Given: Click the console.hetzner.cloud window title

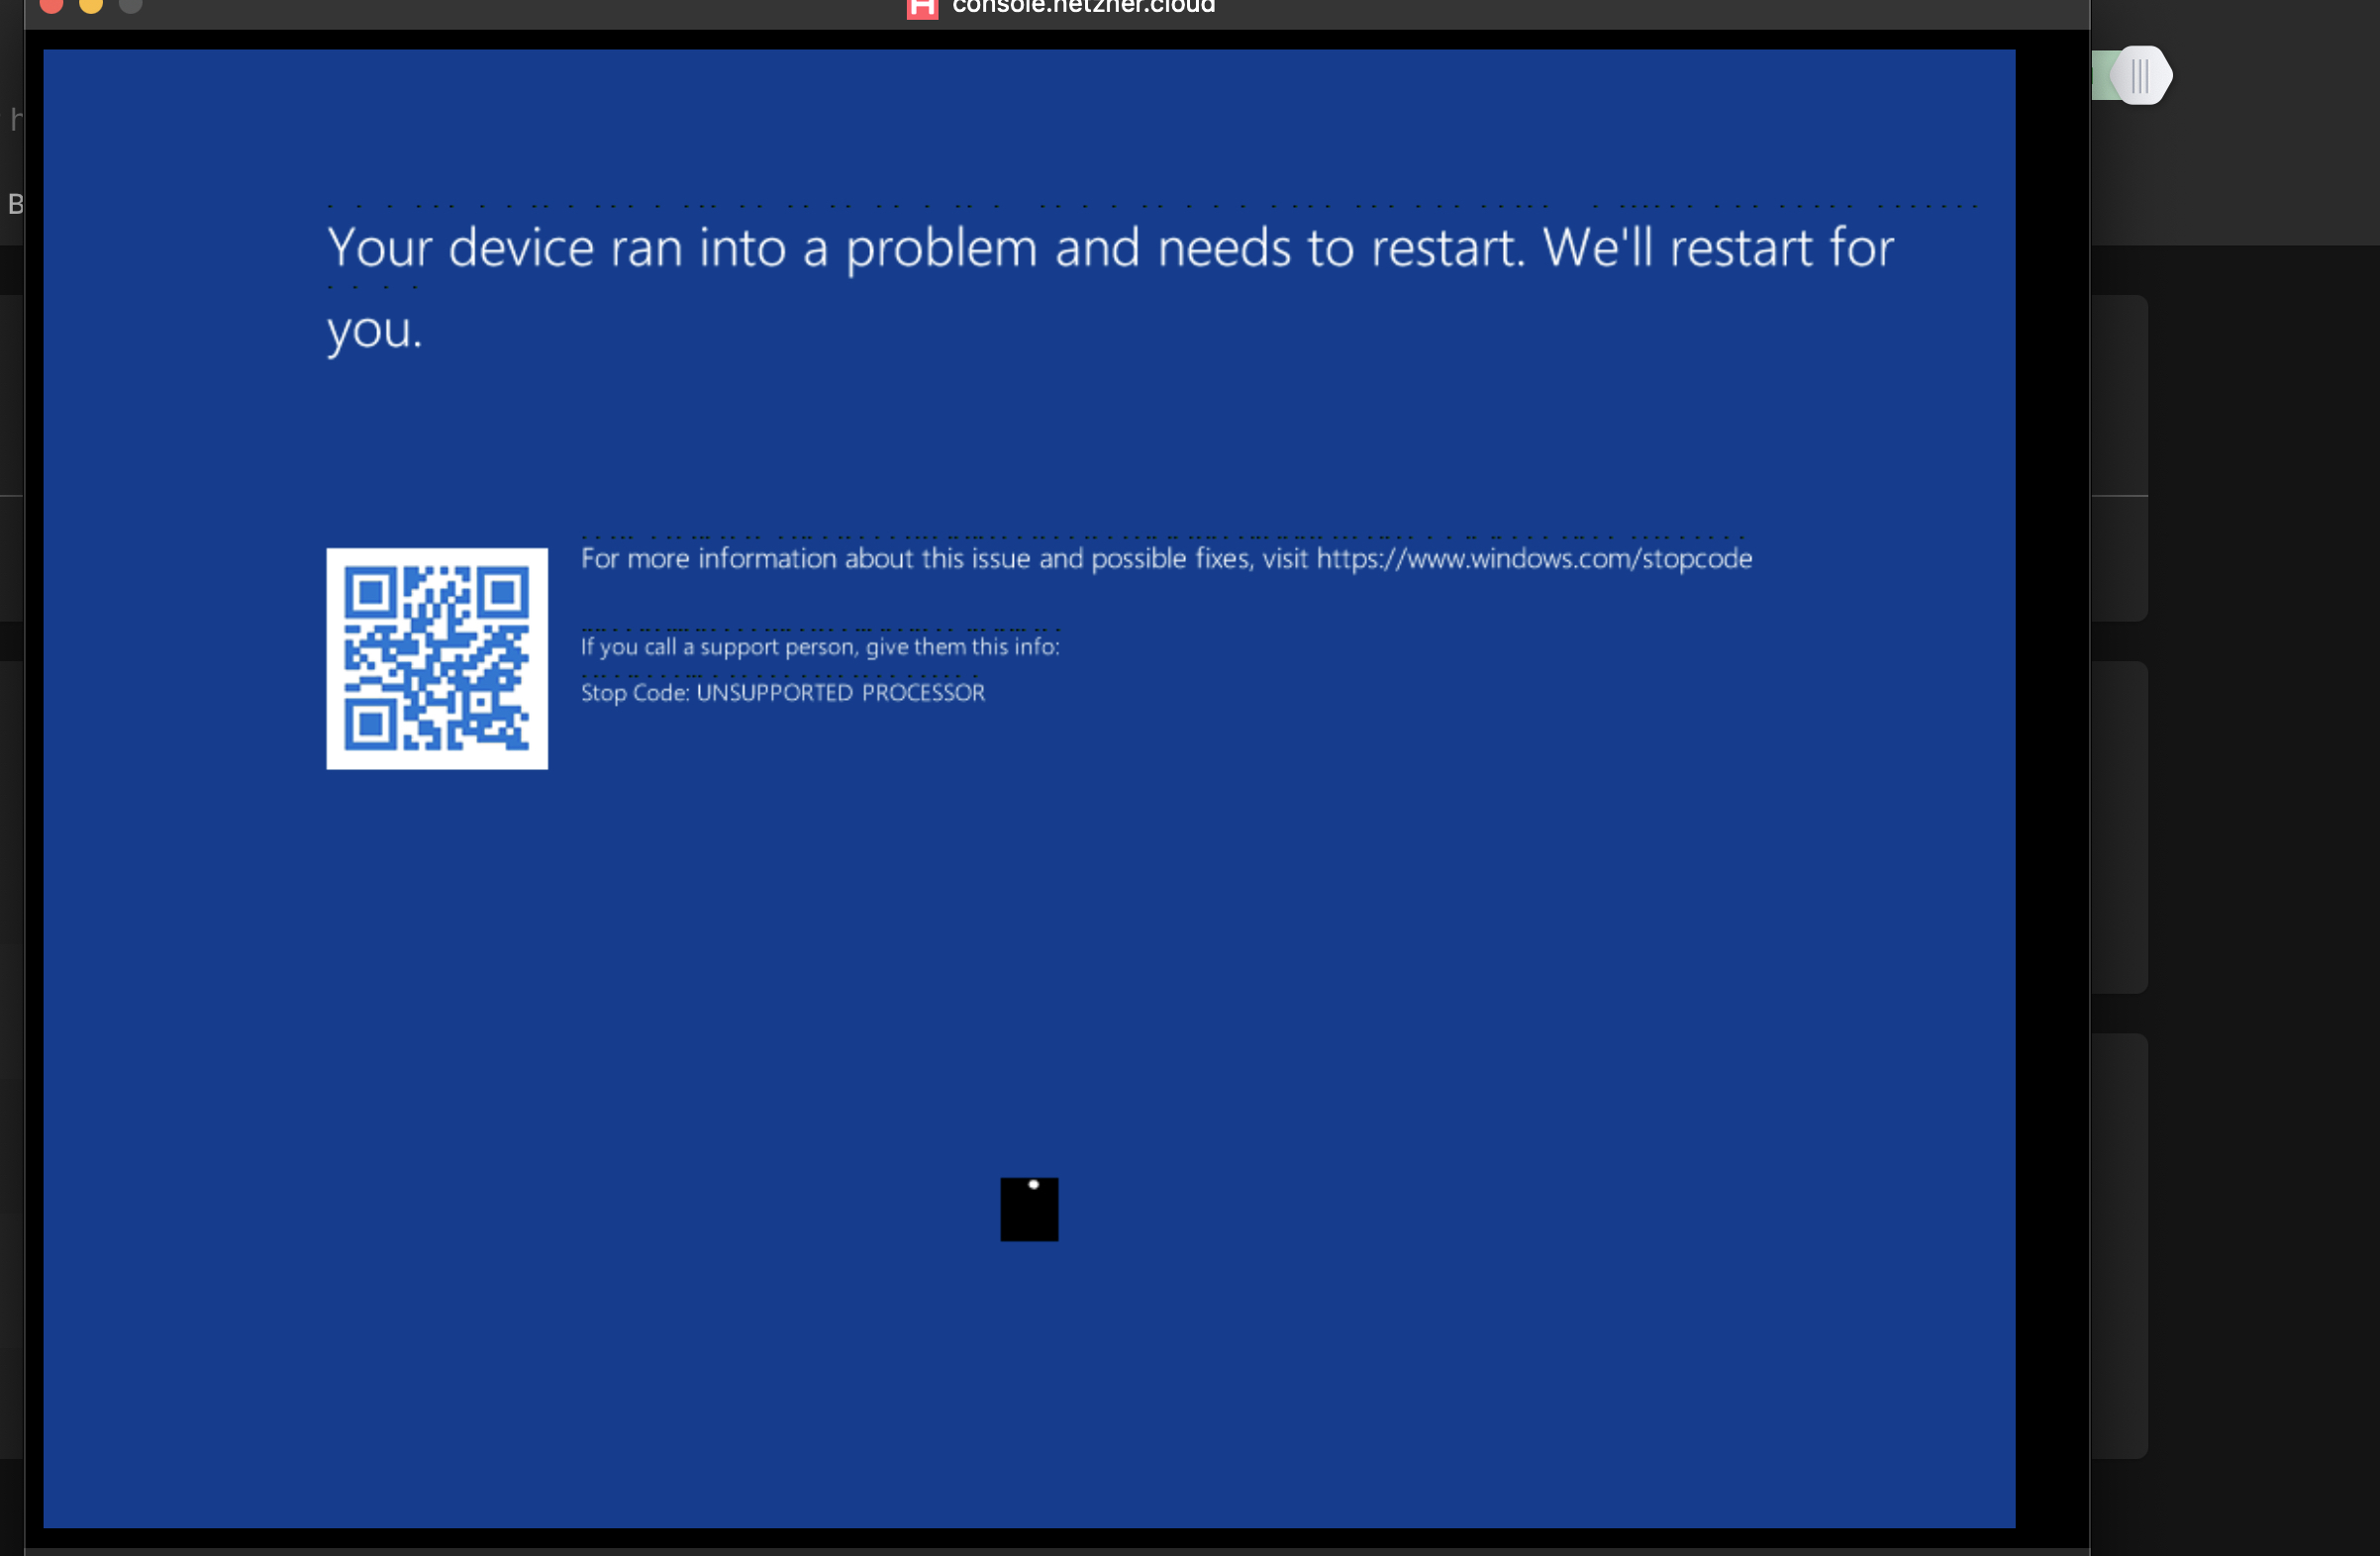Looking at the screenshot, I should click(1083, 7).
